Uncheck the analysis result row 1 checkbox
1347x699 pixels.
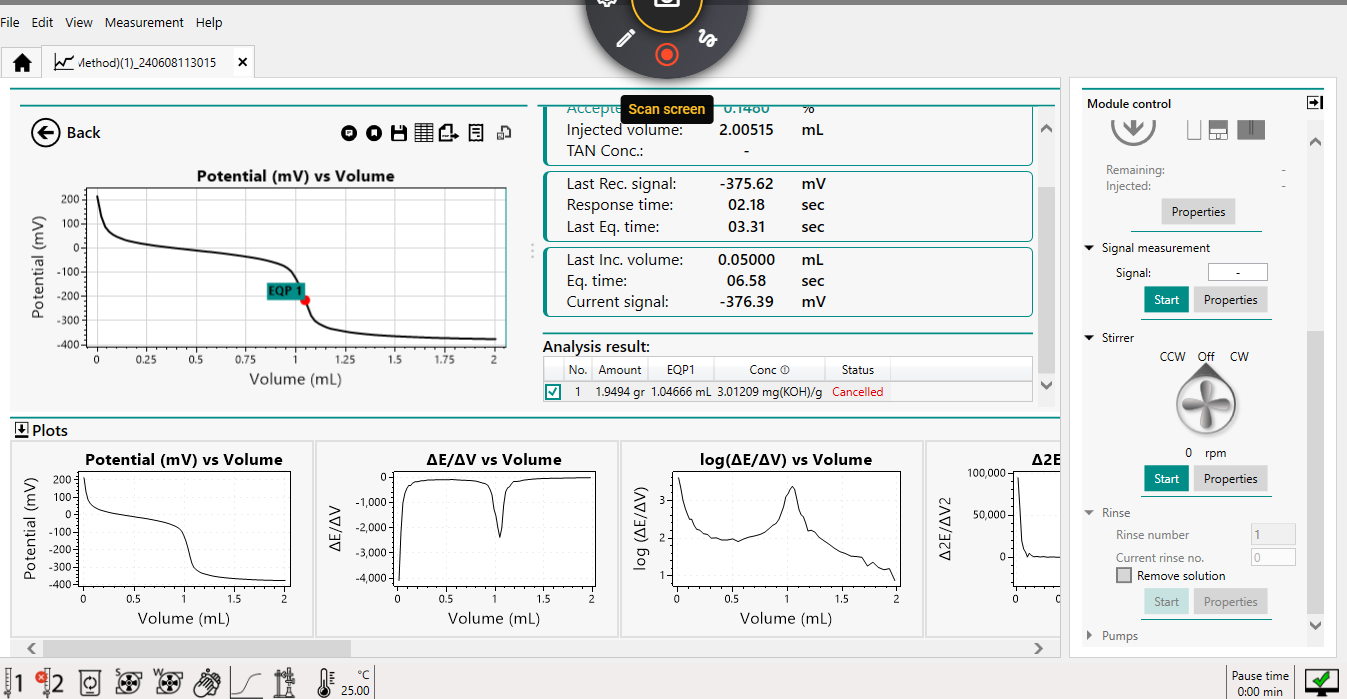(553, 392)
